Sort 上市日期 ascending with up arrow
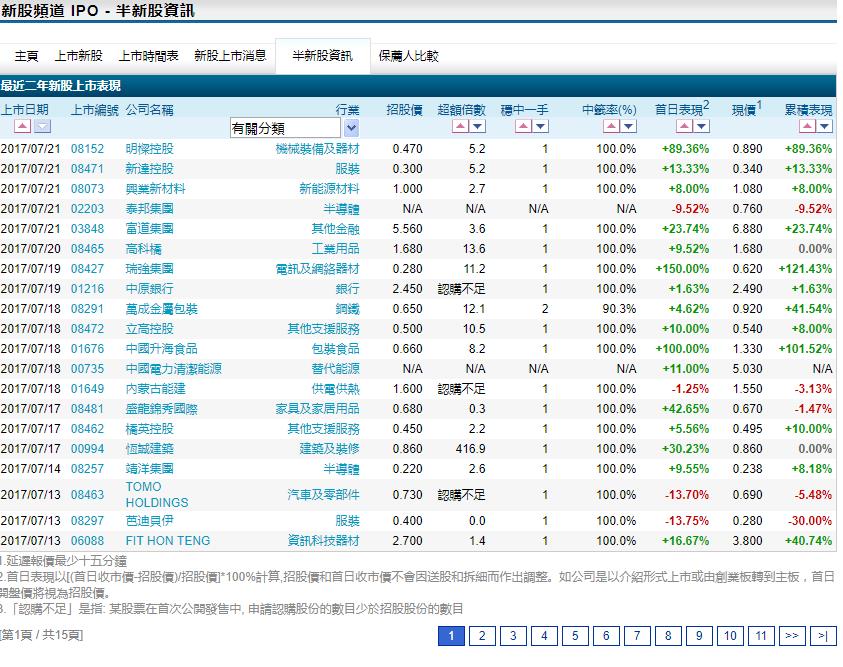Viewport: 843px width, 667px height. (x=23, y=126)
